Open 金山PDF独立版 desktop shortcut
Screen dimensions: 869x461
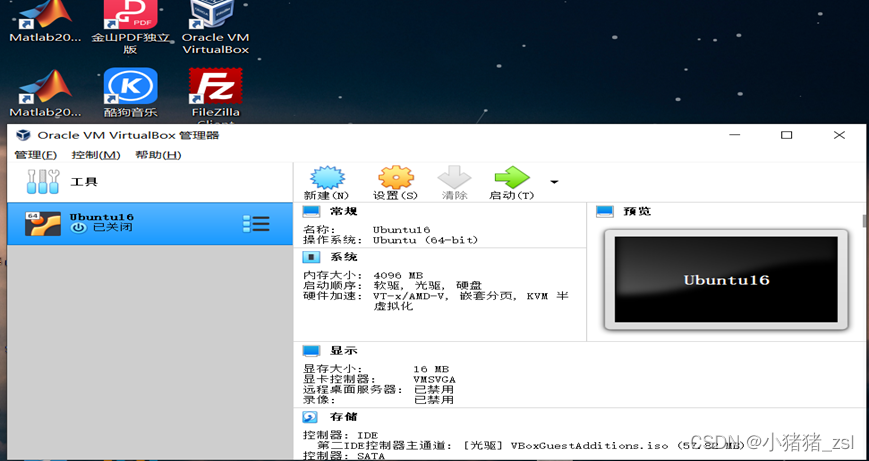tap(130, 28)
